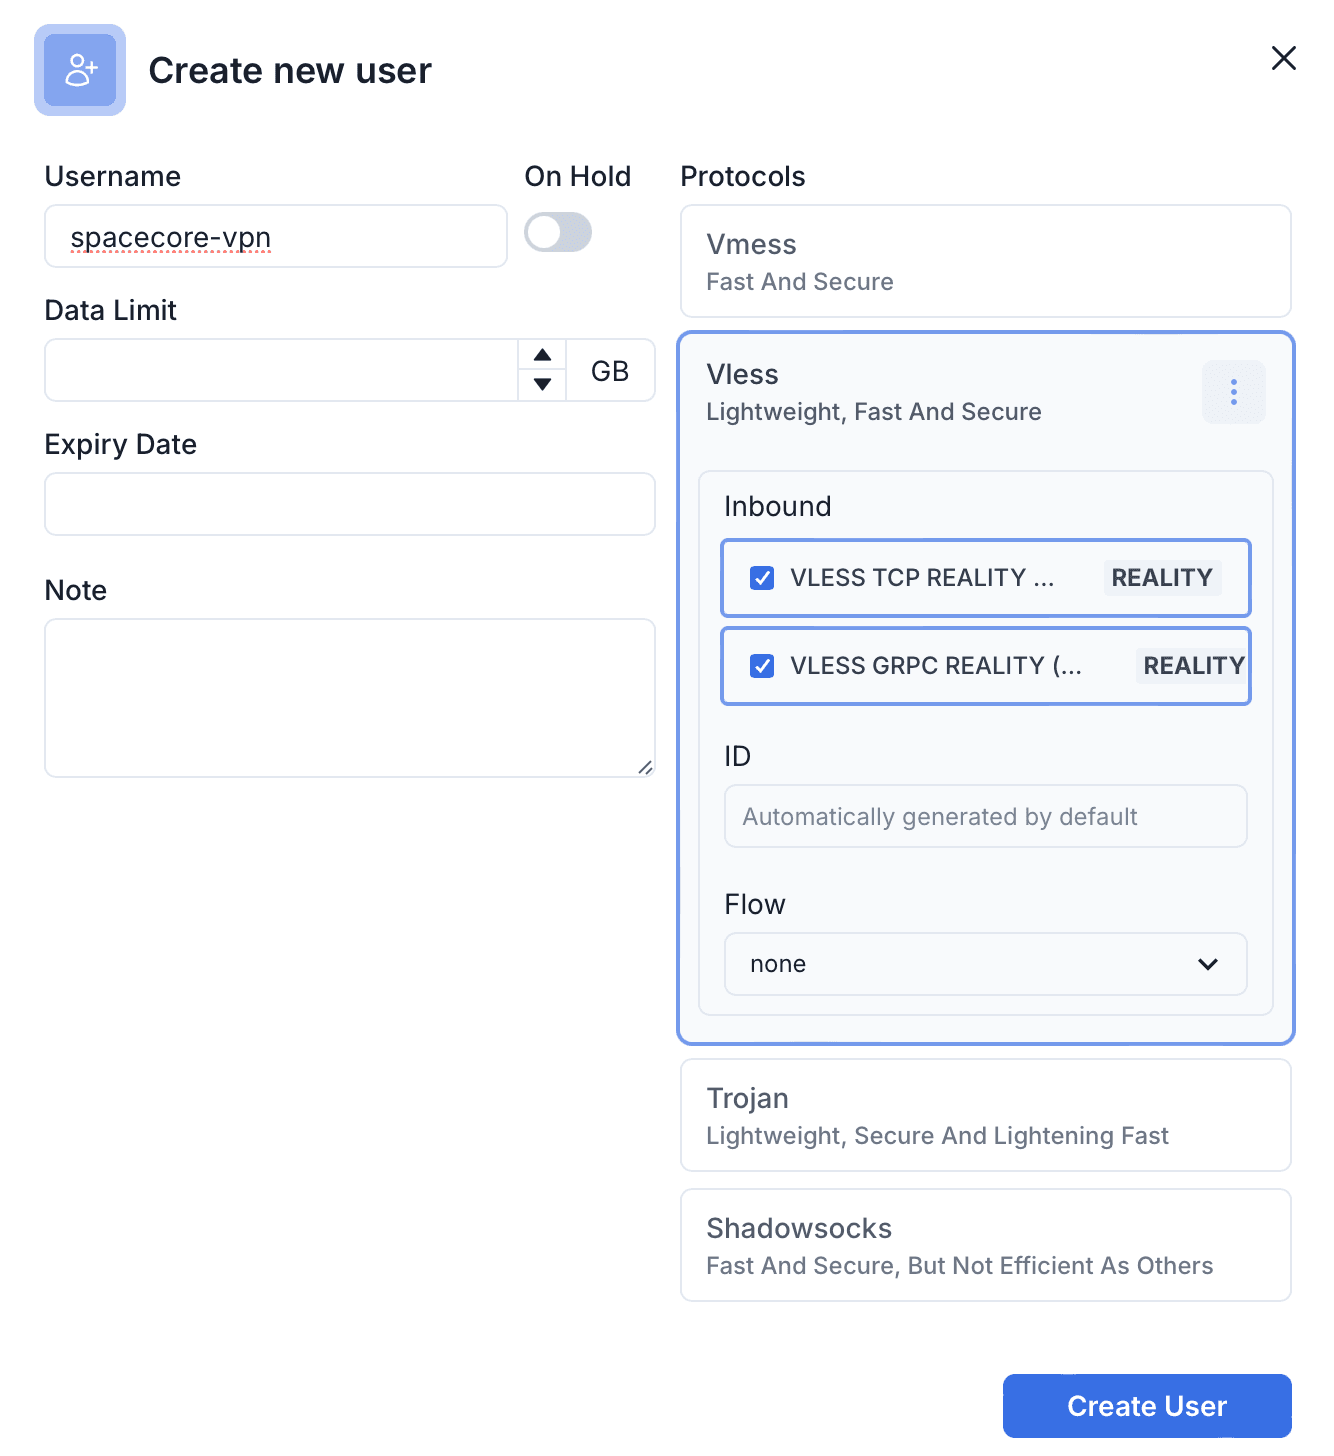Open the Flow dropdown
The image size is (1334, 1456).
pos(984,964)
